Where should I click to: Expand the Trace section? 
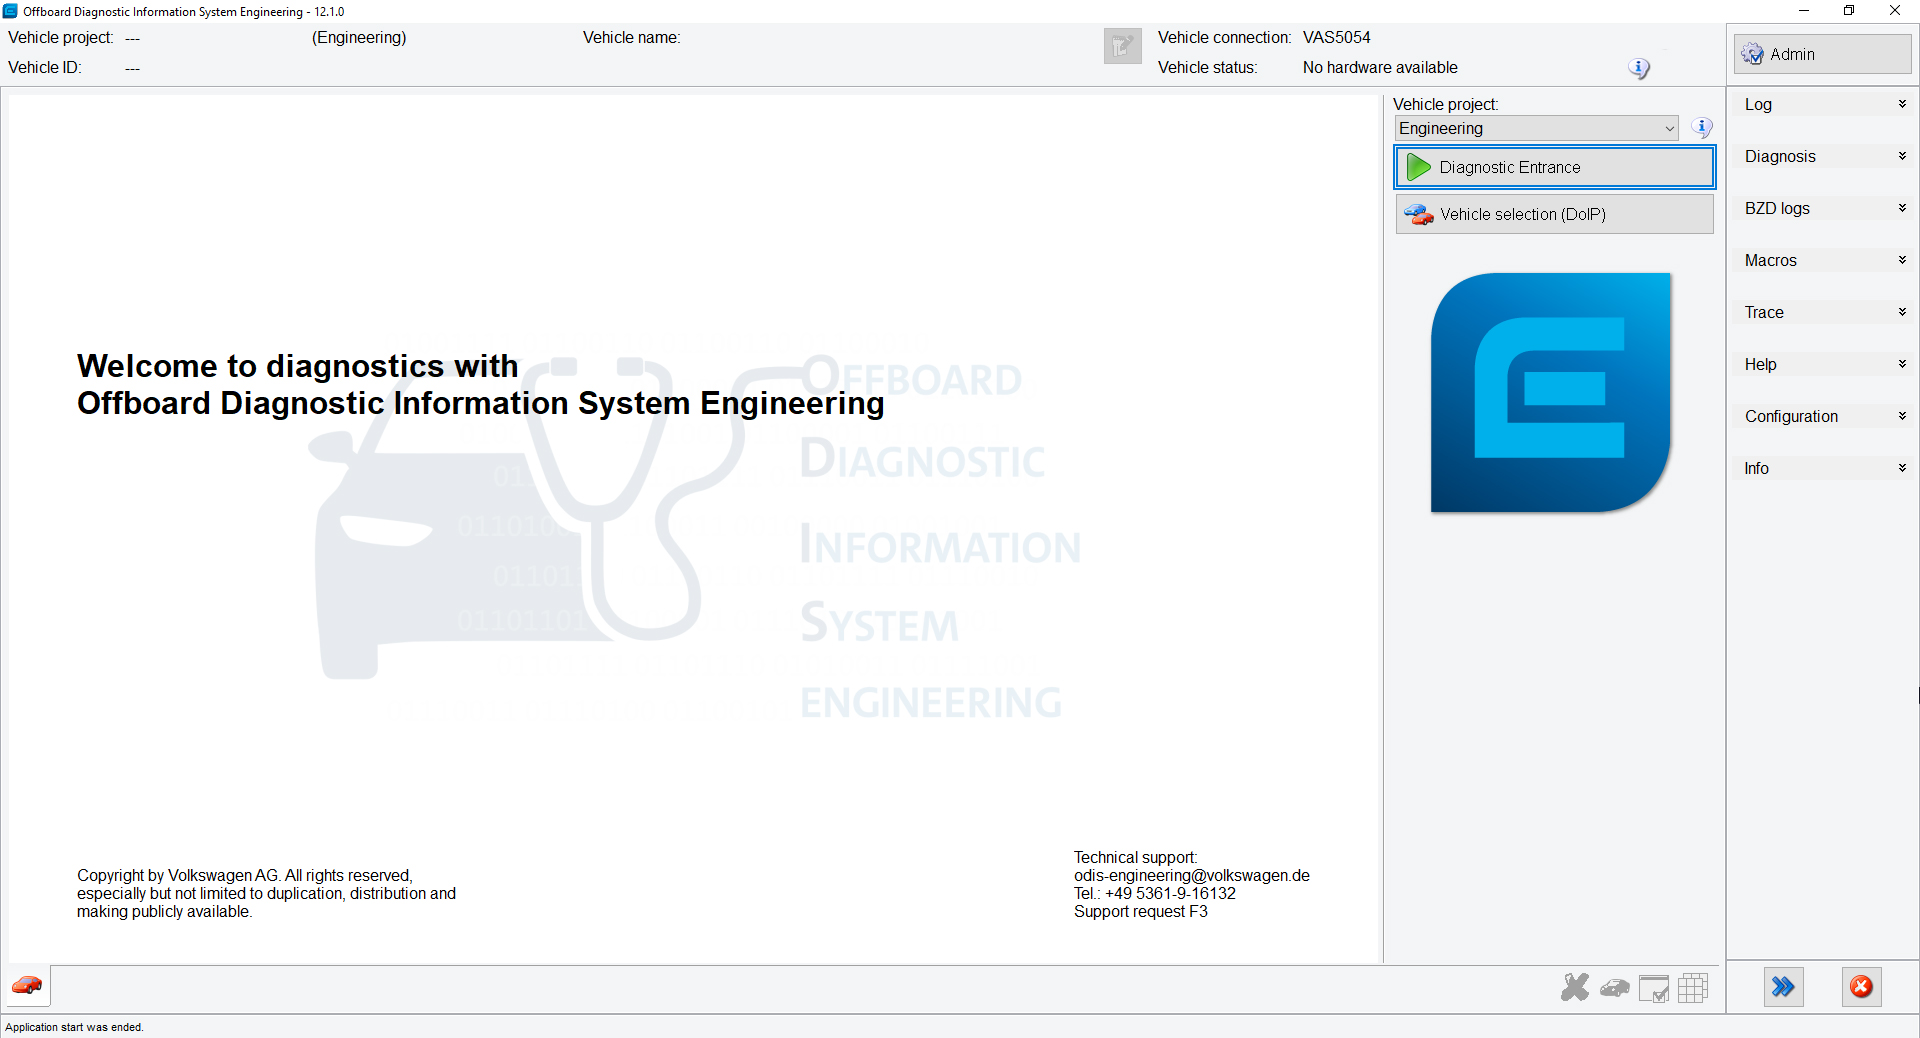[x=1823, y=312]
